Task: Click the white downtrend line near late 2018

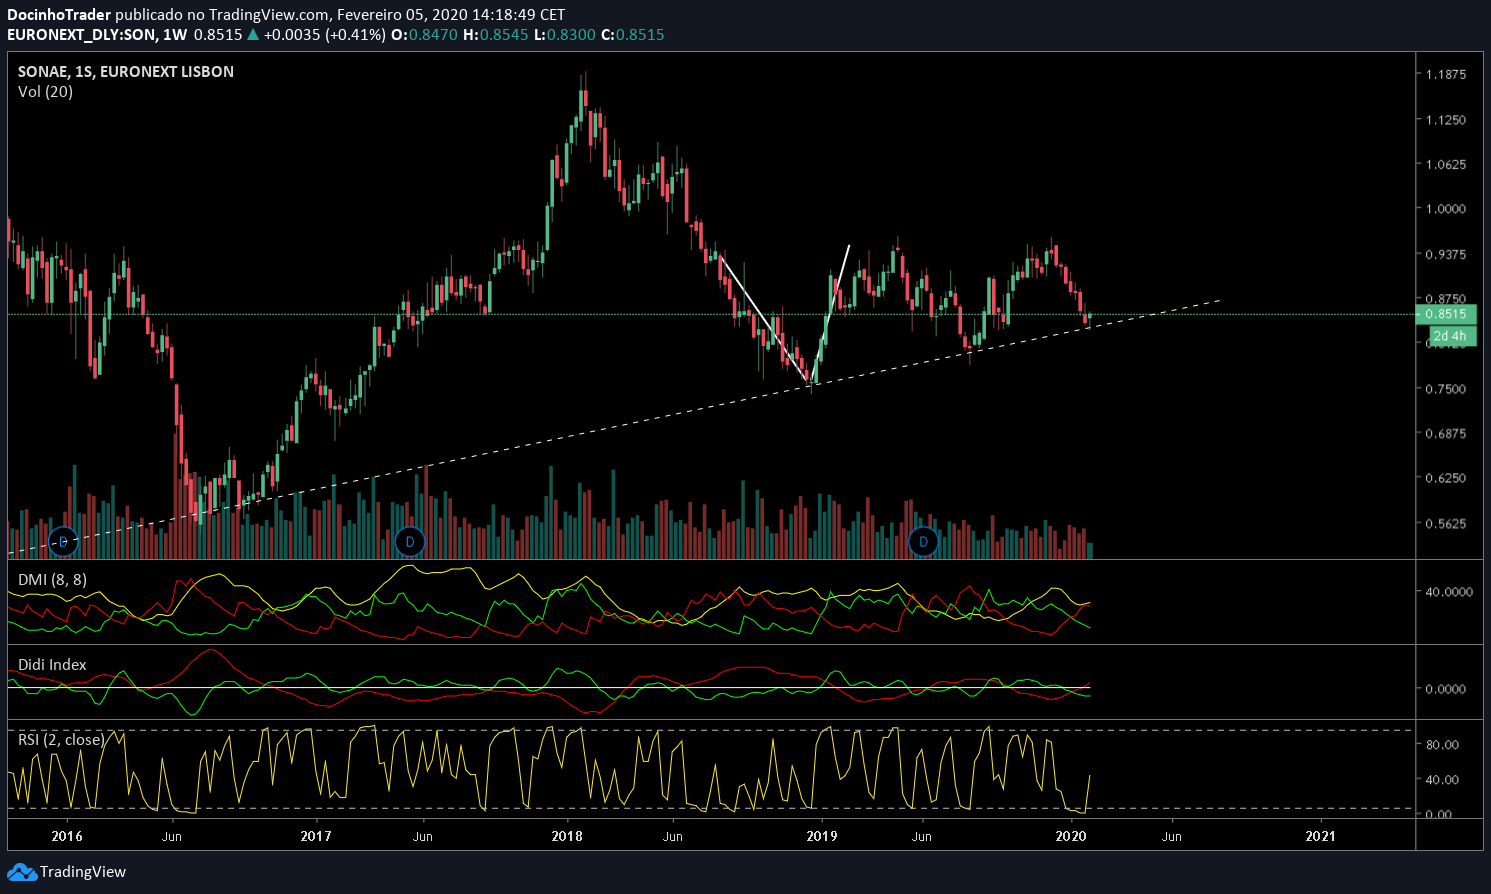Action: (x=763, y=320)
